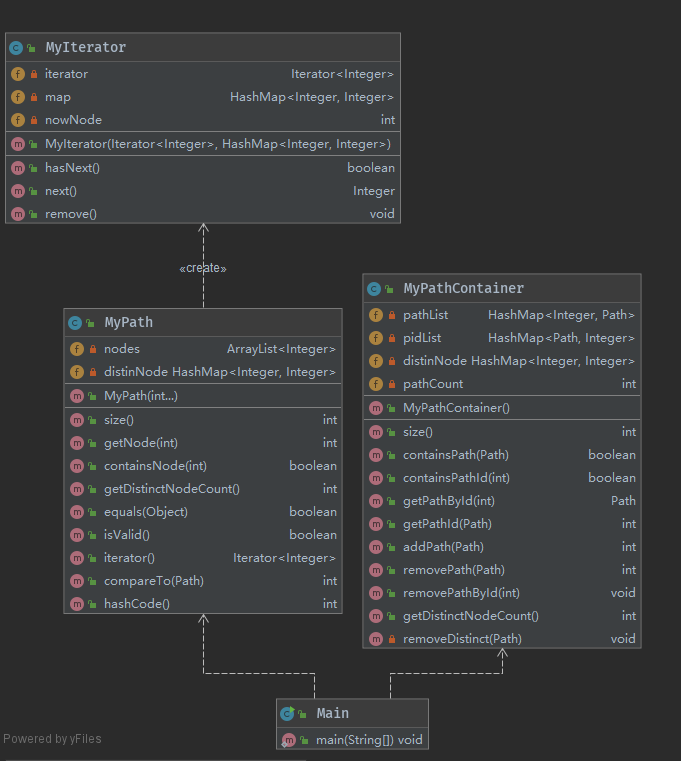Click the method icon of hasNext()
Viewport: 681px width, 761px height.
tap(18, 168)
